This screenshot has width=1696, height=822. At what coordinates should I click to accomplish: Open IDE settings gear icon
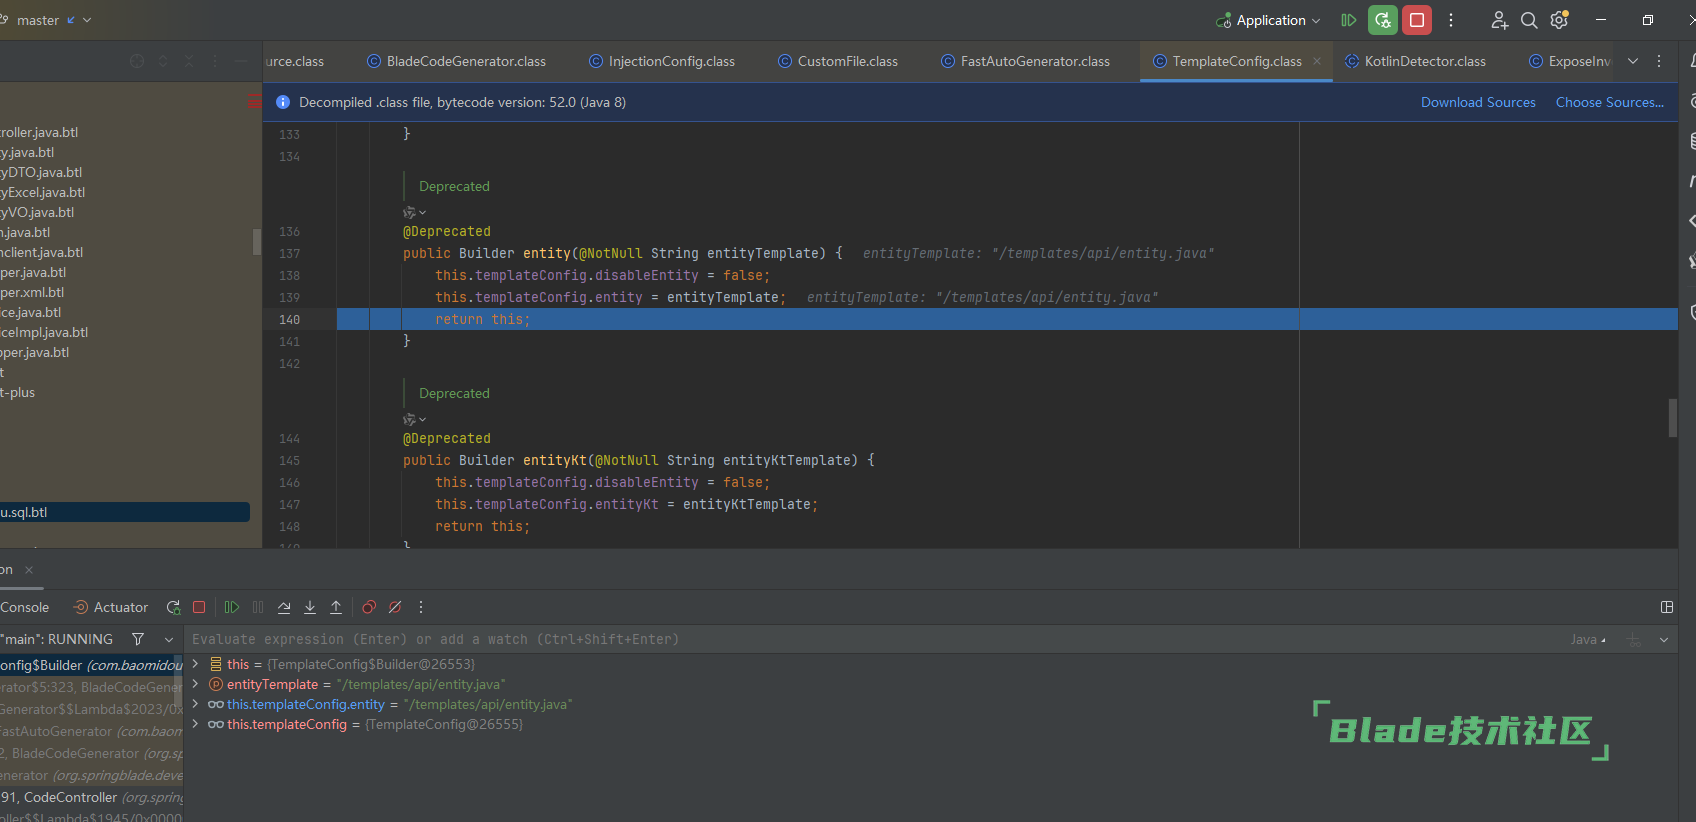tap(1559, 20)
